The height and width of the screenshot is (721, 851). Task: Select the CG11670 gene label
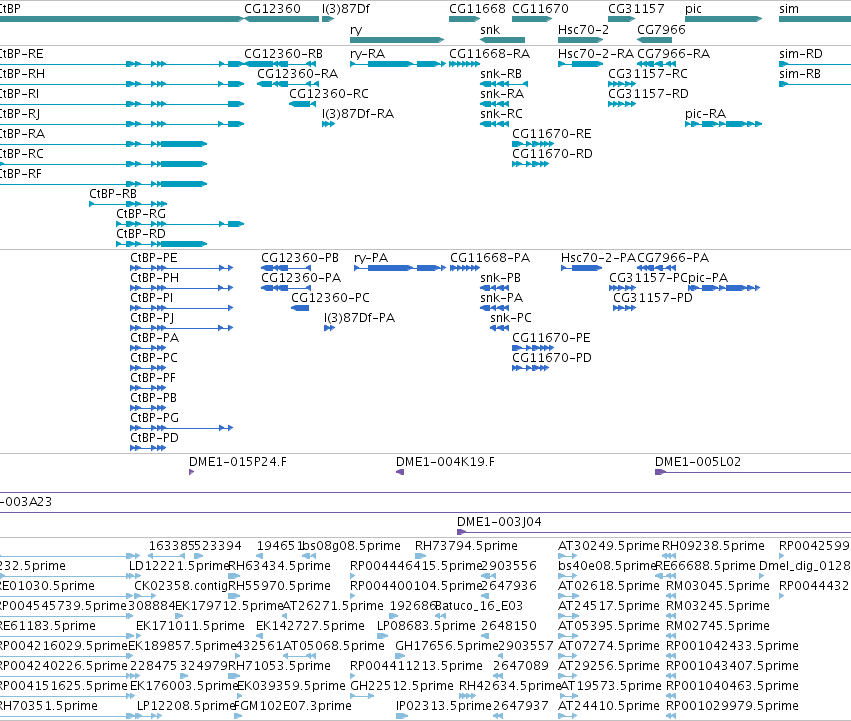click(x=540, y=9)
